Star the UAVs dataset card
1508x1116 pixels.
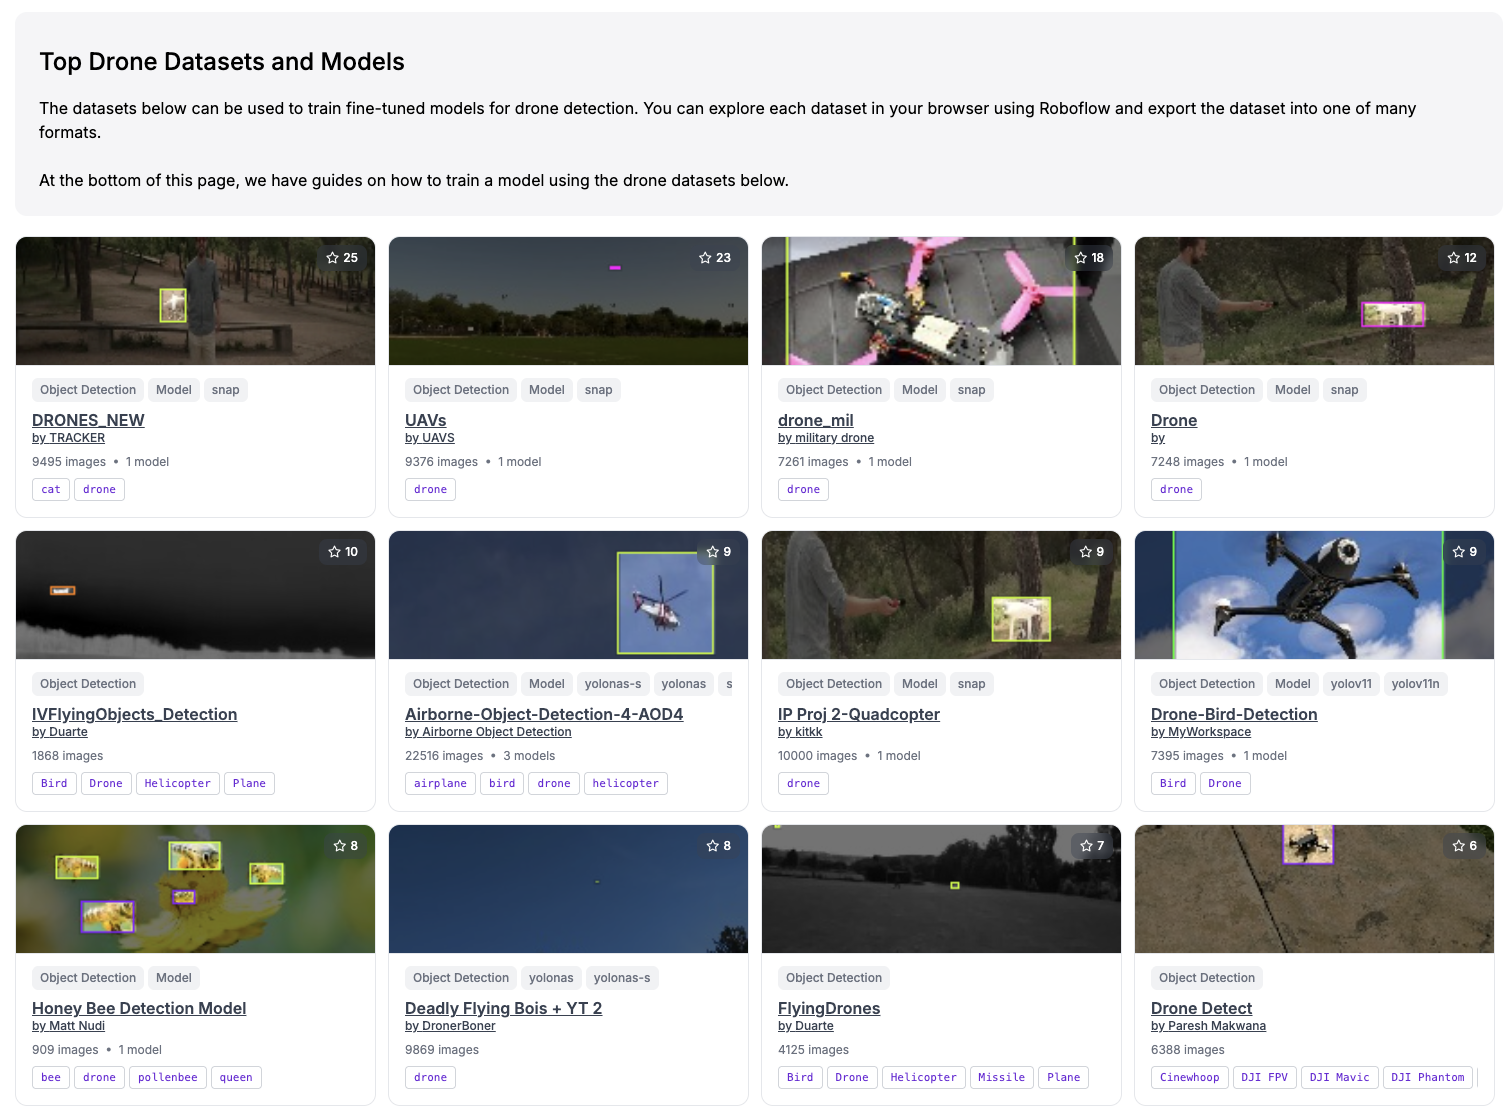[x=705, y=258]
